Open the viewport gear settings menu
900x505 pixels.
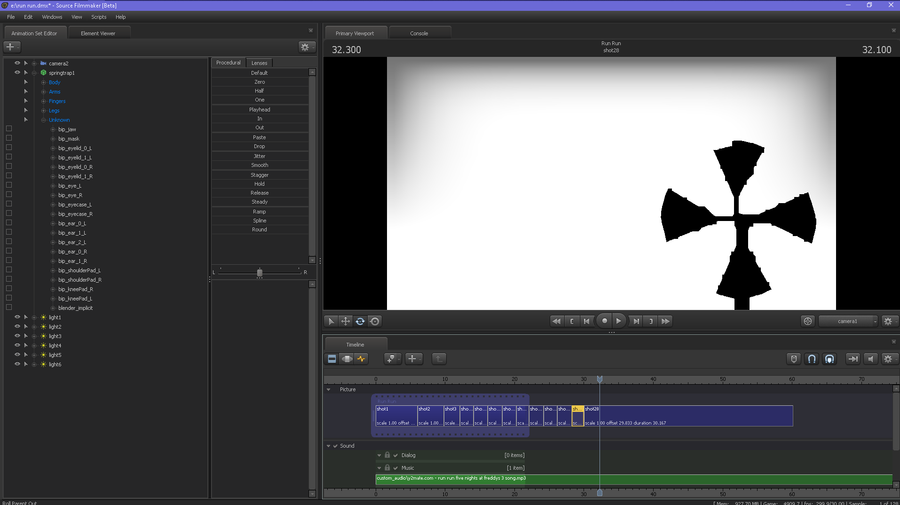[x=888, y=321]
